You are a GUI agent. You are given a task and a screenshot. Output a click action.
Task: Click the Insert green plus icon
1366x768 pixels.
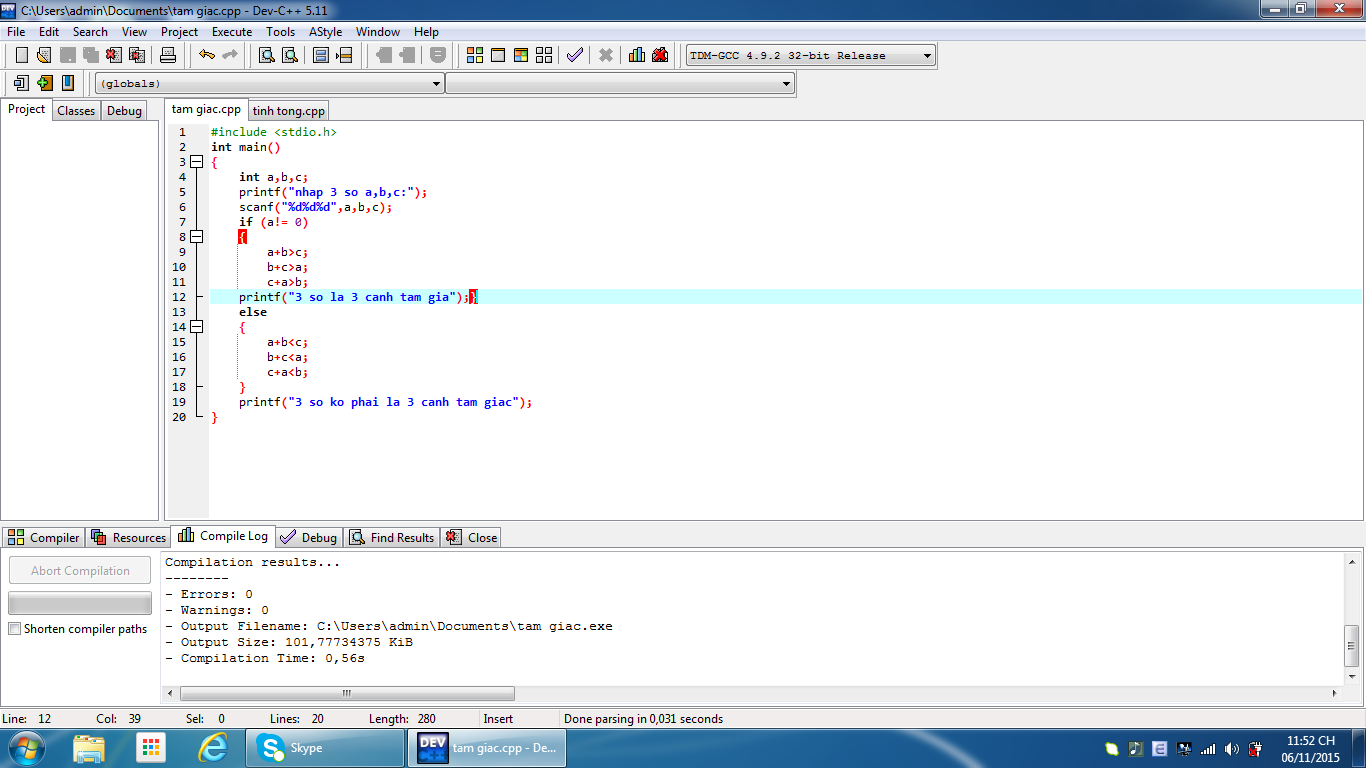tap(45, 83)
